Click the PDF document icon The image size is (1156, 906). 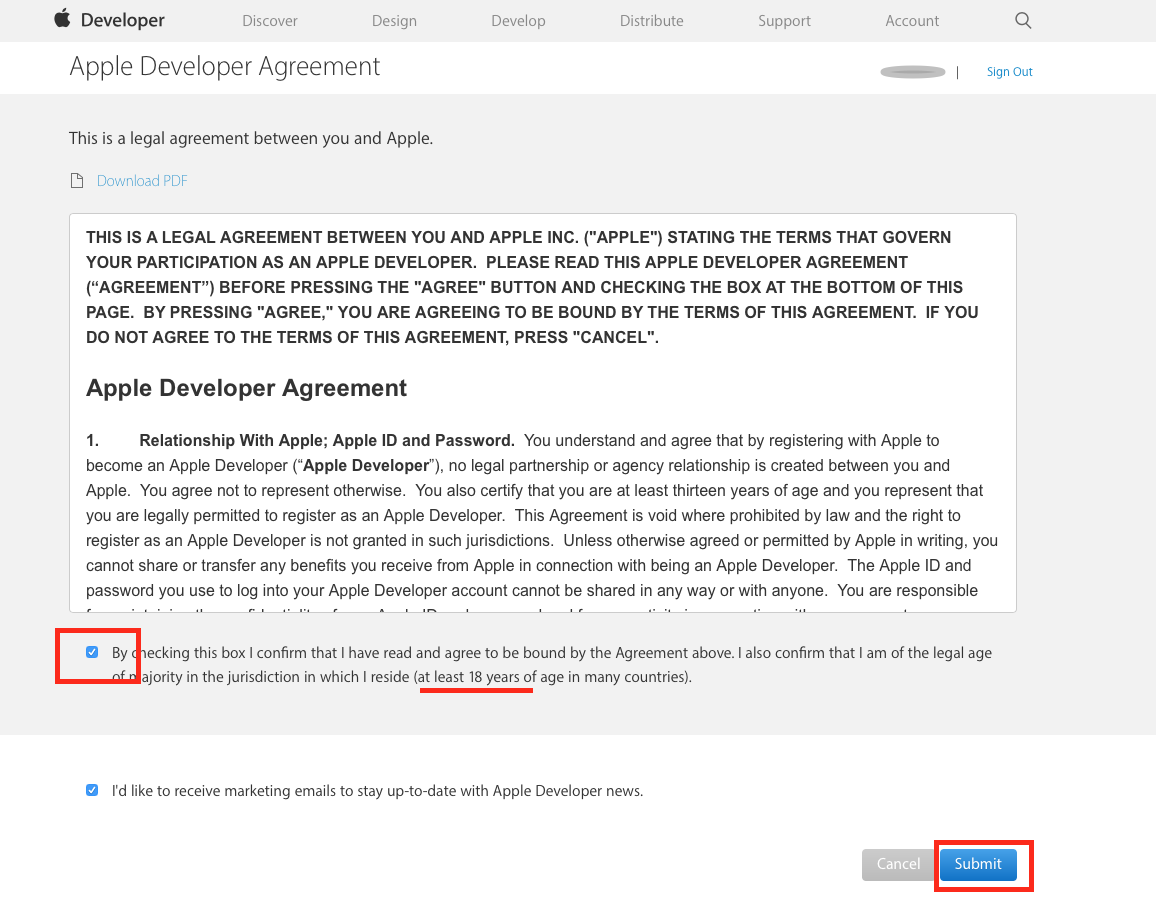[x=77, y=181]
